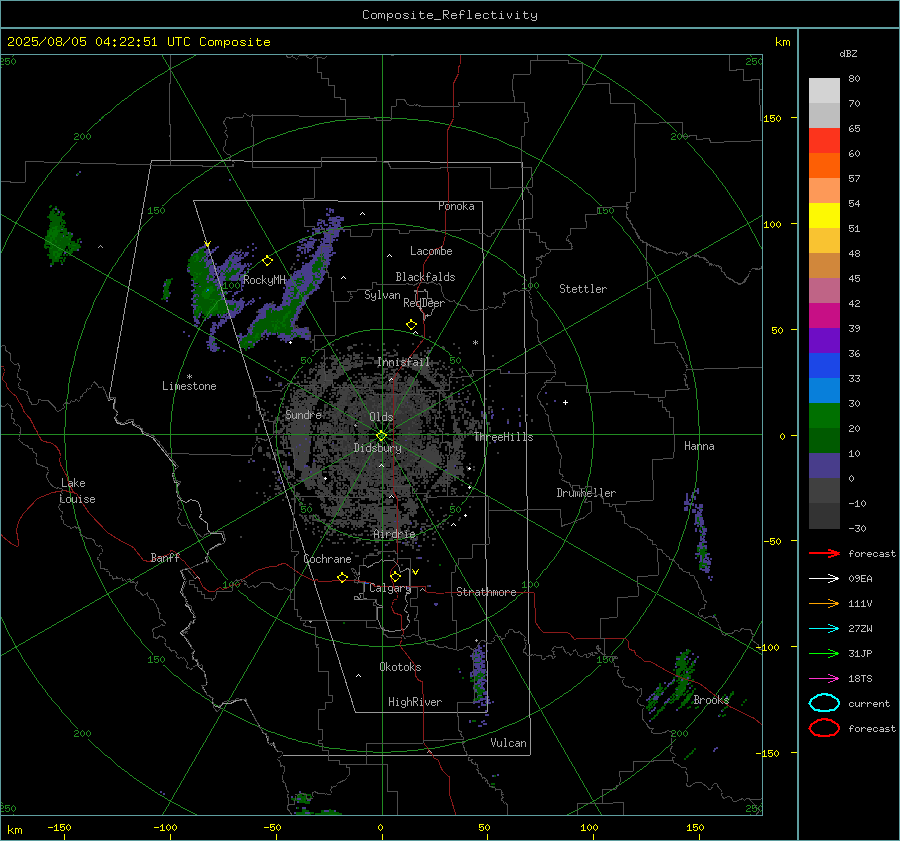Viewport: 900px width, 841px height.
Task: Click the red forecast arrow in legend
Action: pos(824,553)
